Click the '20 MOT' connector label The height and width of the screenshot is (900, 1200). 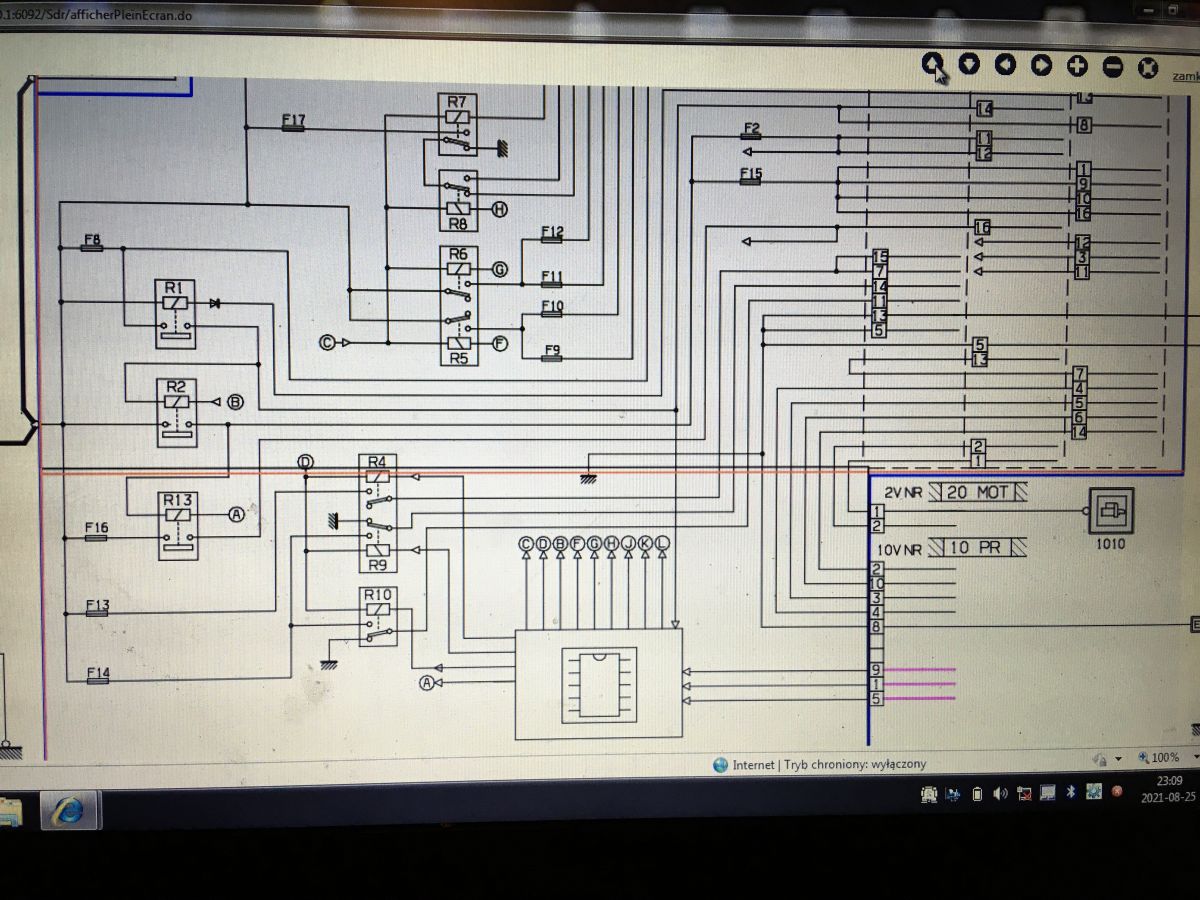tap(978, 492)
